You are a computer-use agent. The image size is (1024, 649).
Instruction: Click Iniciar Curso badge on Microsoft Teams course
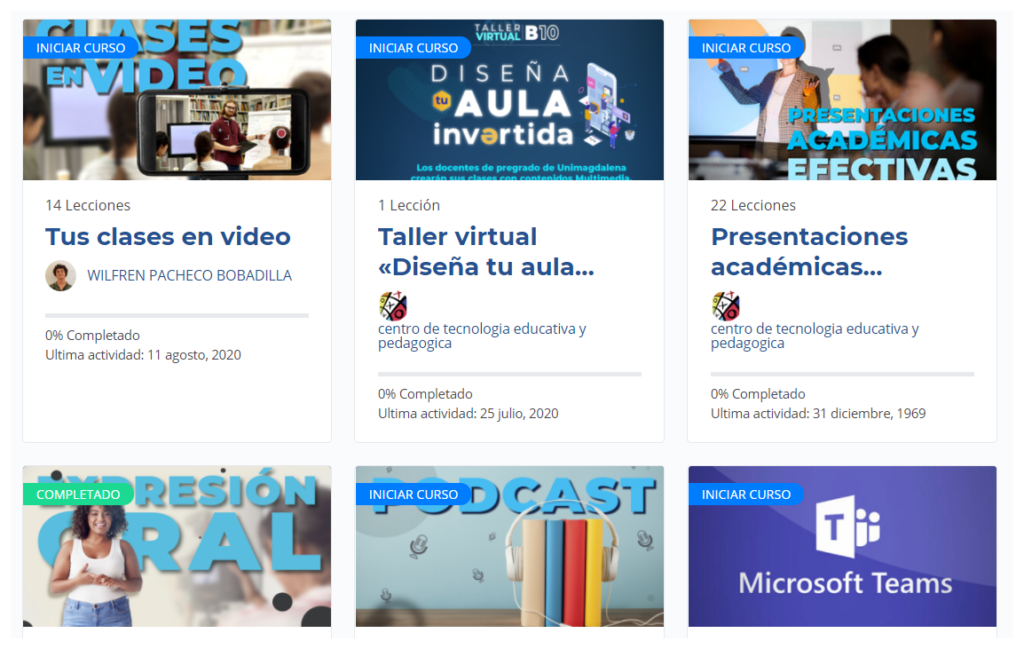click(746, 494)
